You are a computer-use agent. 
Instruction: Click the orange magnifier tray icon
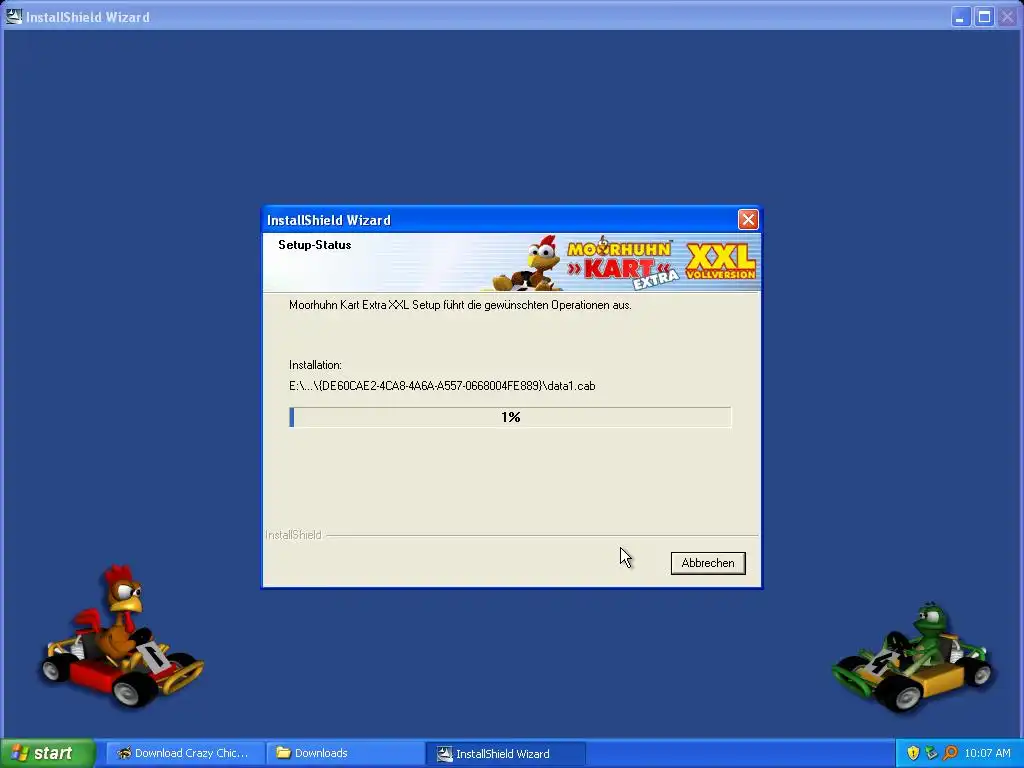950,753
